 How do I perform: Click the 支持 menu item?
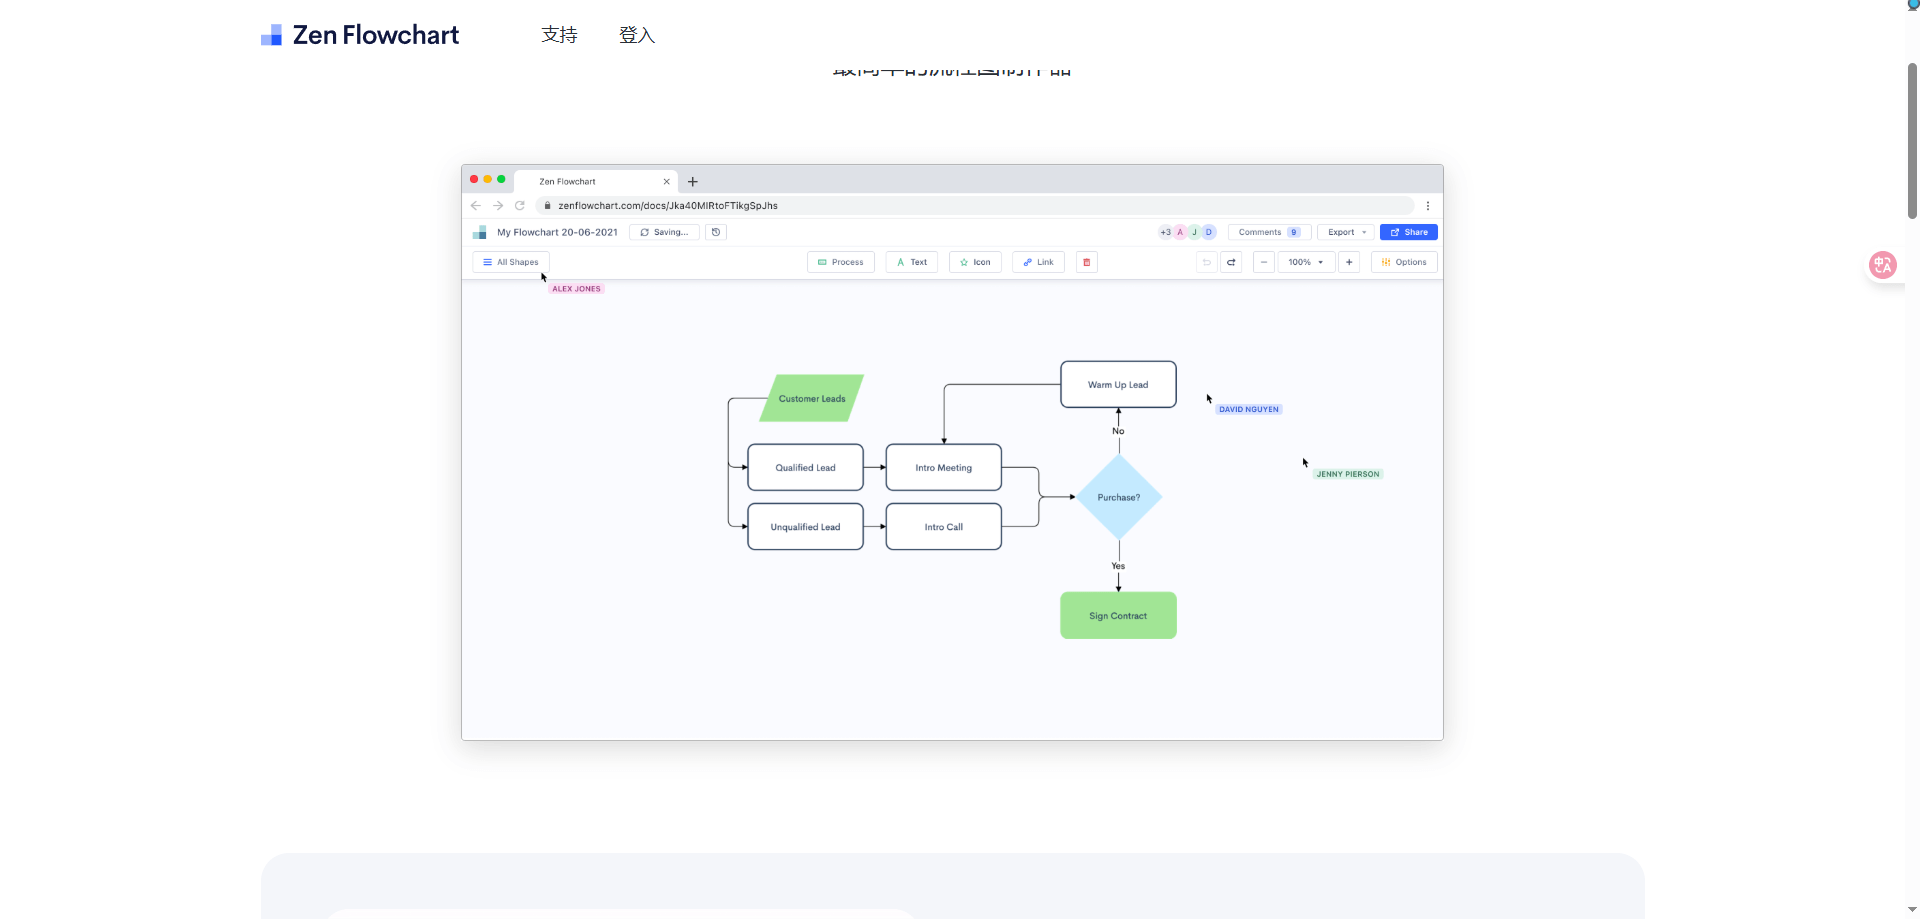pyautogui.click(x=558, y=35)
